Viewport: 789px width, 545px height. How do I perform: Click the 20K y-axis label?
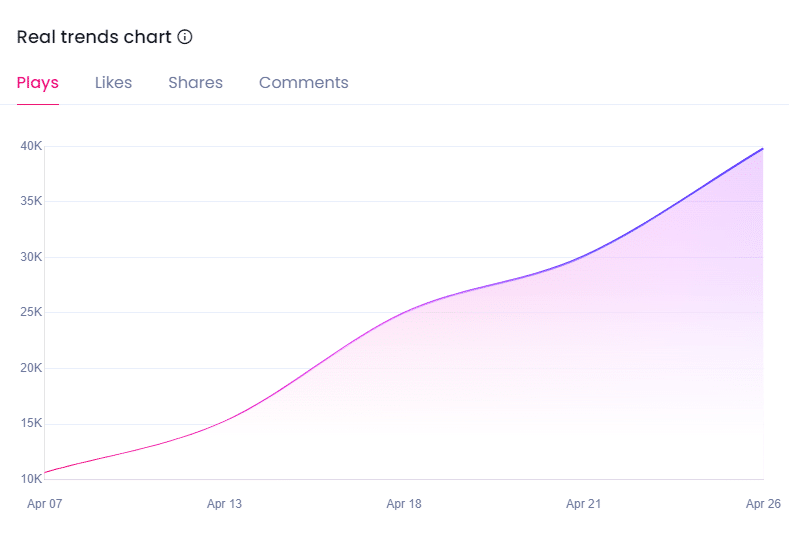coord(31,368)
